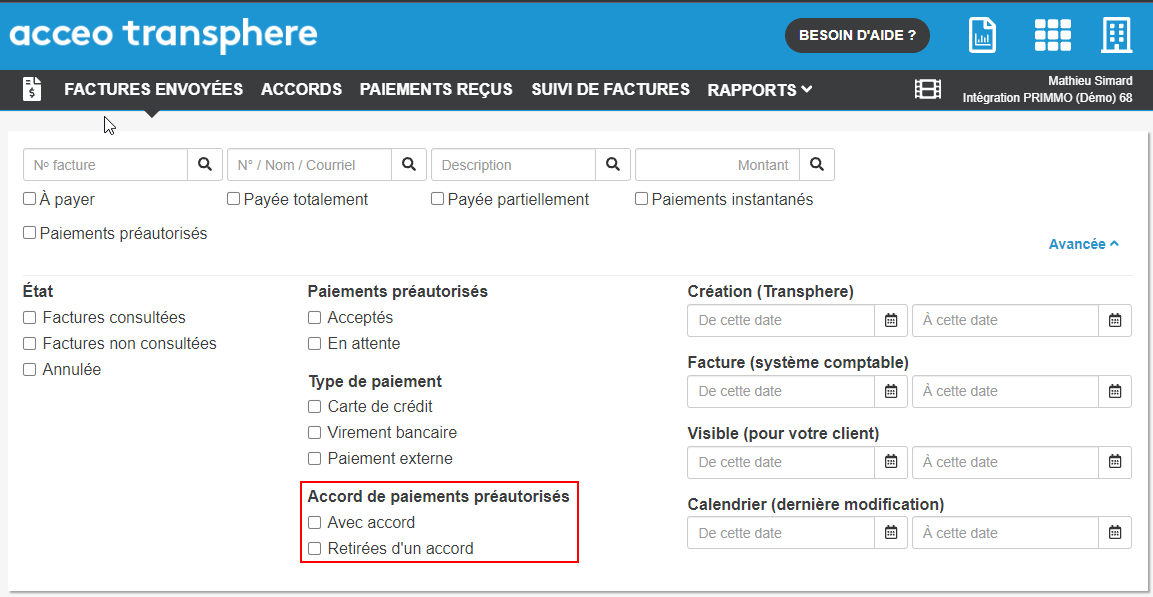This screenshot has height=597, width=1153.
Task: Go to the ACCORDS tab
Action: [x=301, y=89]
